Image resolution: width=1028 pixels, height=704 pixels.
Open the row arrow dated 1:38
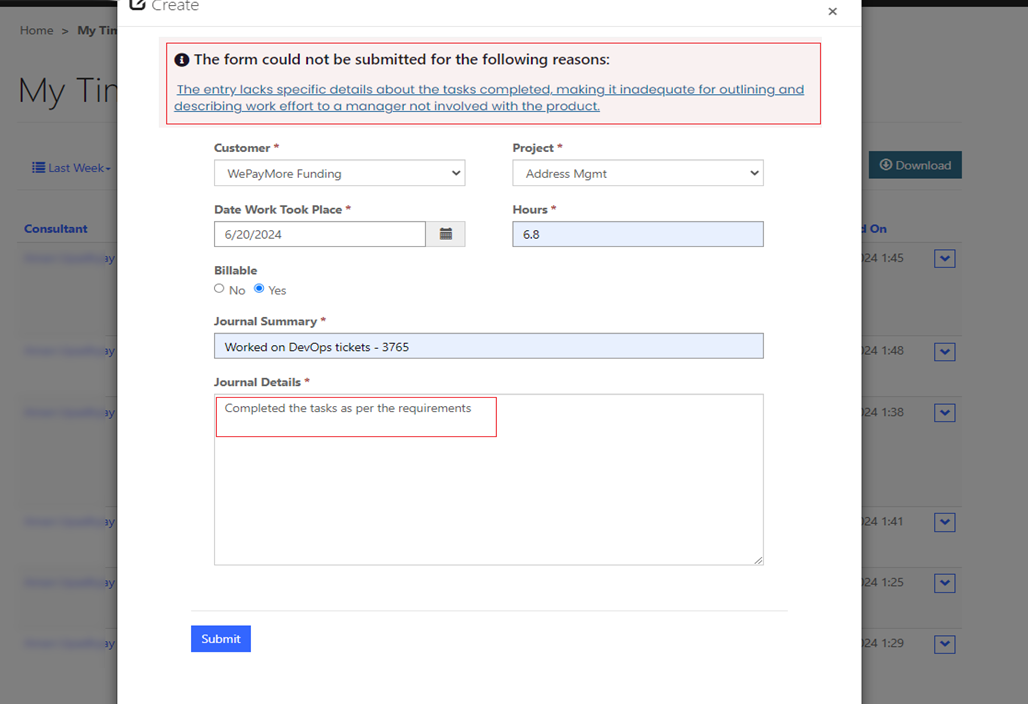(945, 413)
